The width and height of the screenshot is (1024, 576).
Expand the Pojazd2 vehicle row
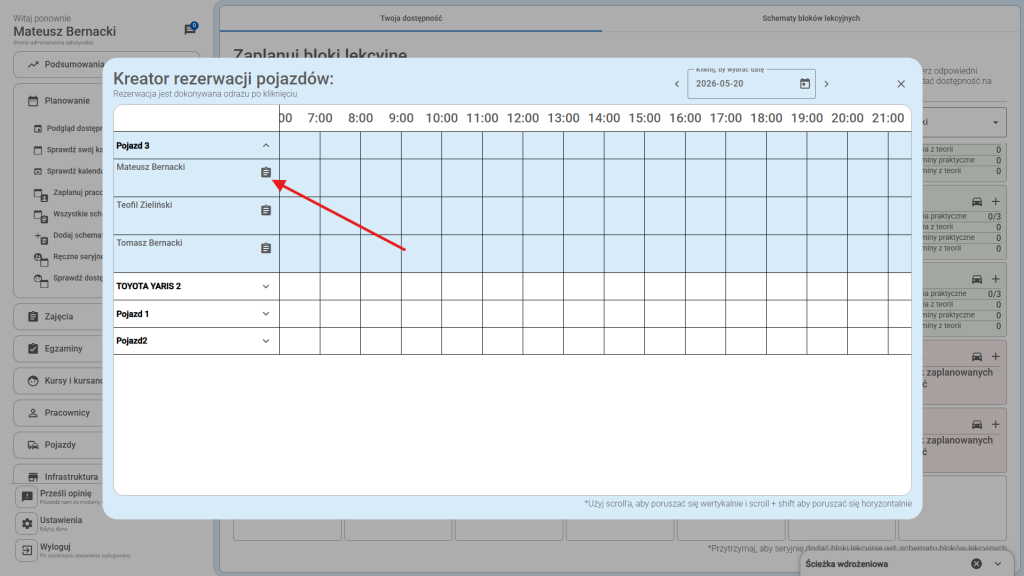266,341
